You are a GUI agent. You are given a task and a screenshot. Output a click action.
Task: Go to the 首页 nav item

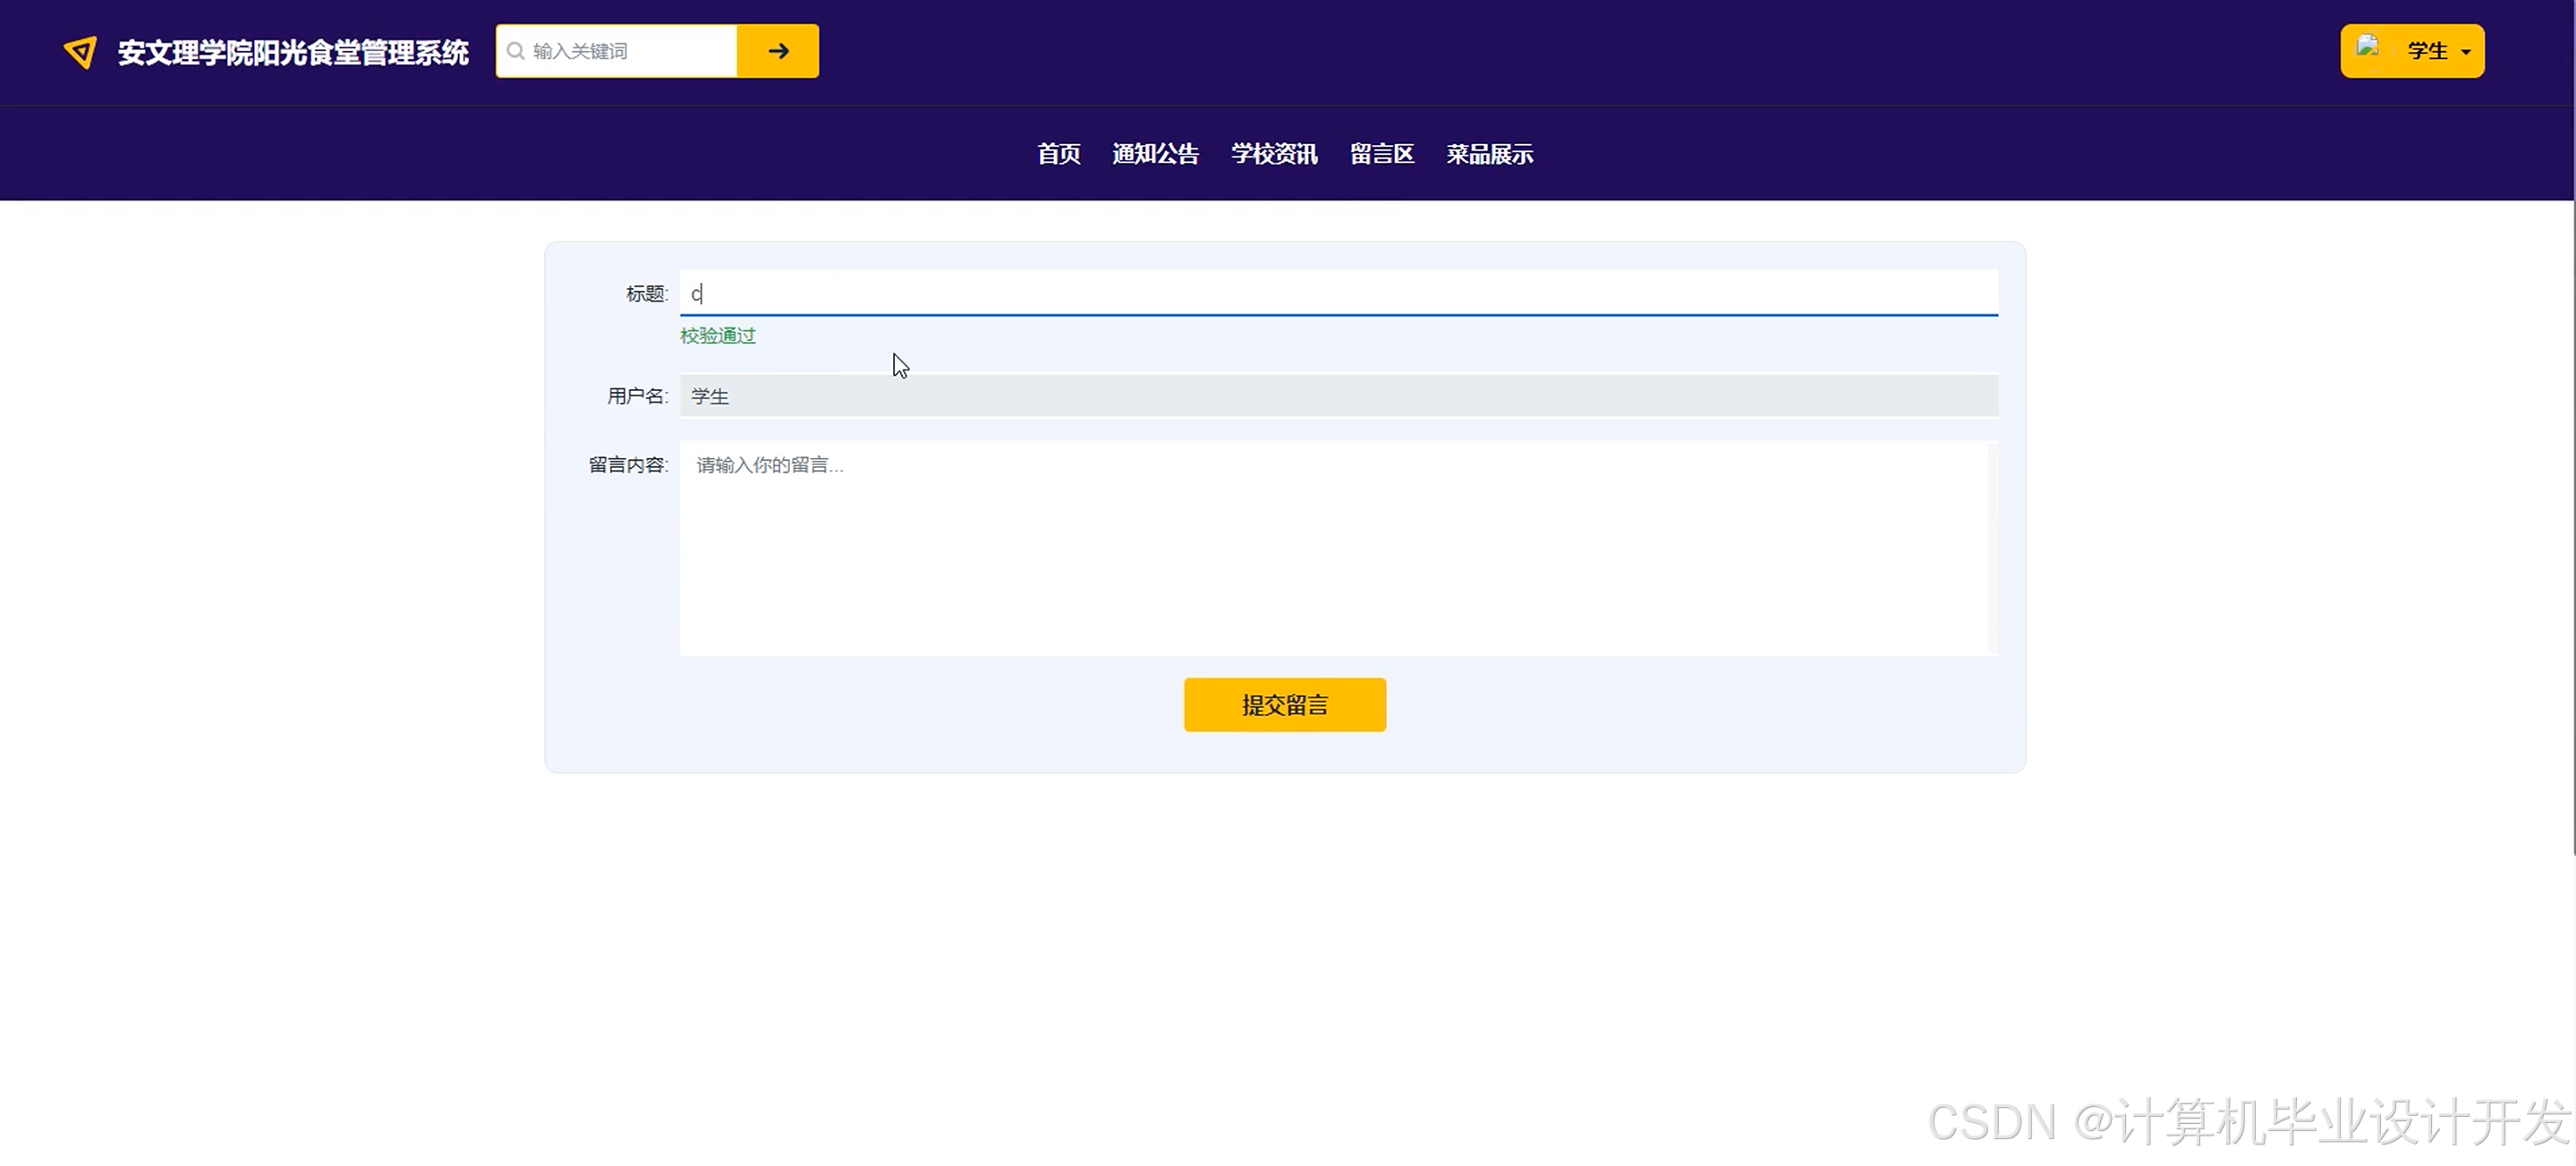pos(1058,154)
